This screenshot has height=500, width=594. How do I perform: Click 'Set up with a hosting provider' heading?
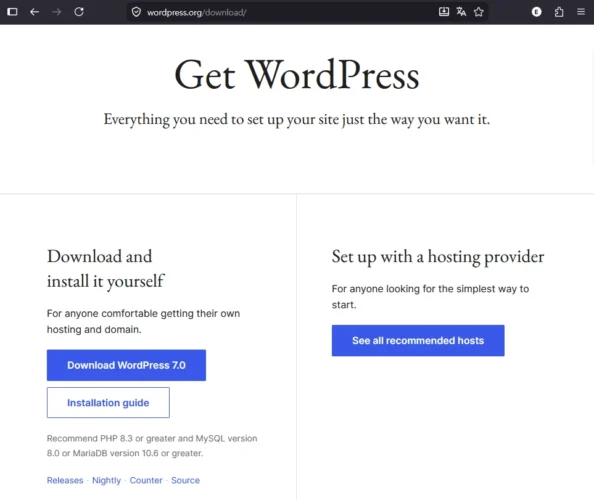[x=438, y=257]
